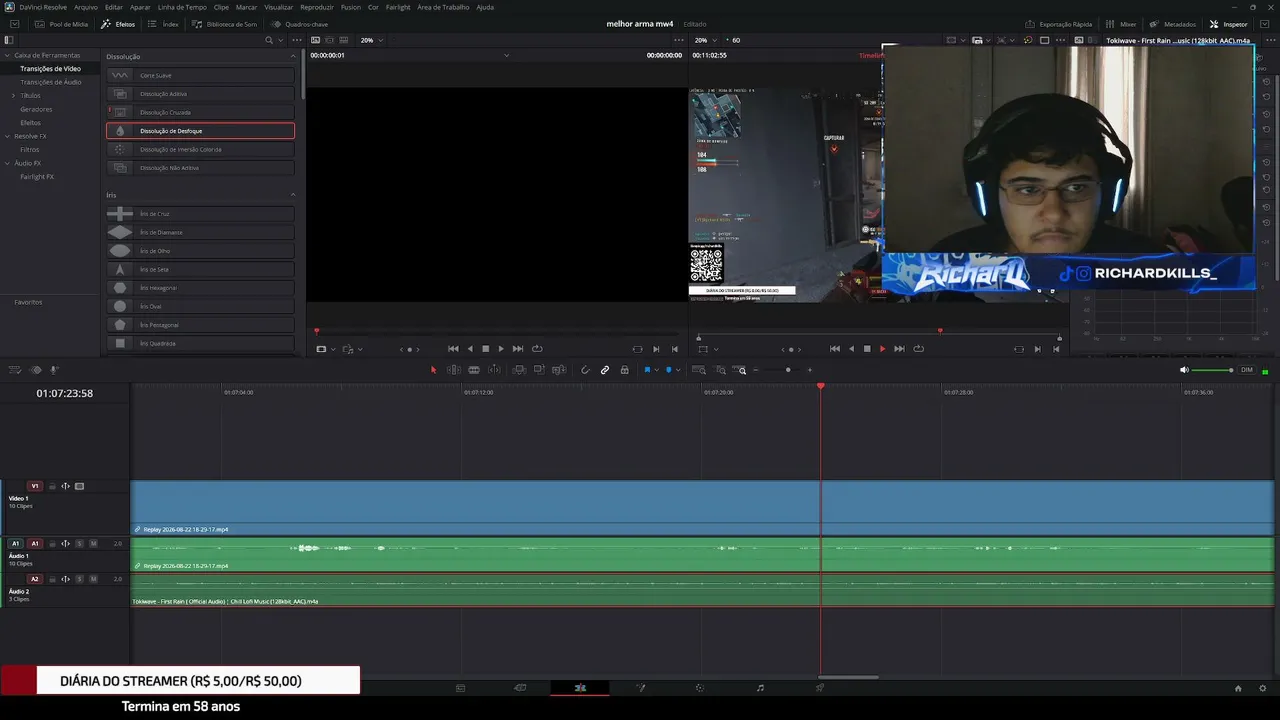The height and width of the screenshot is (720, 1280).
Task: Open the Deliver page rocket icon
Action: pos(820,688)
